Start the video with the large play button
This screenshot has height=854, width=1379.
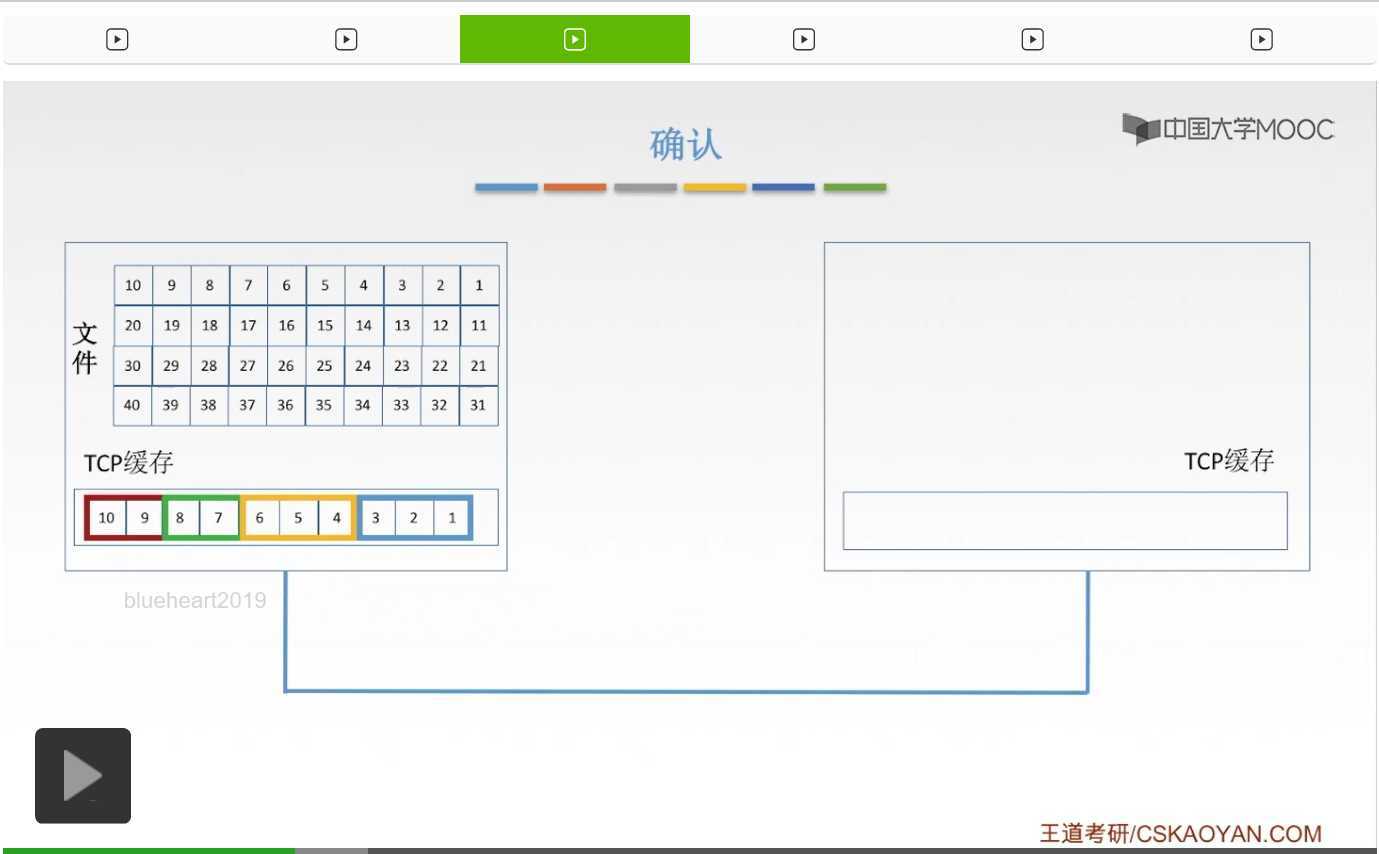click(83, 776)
